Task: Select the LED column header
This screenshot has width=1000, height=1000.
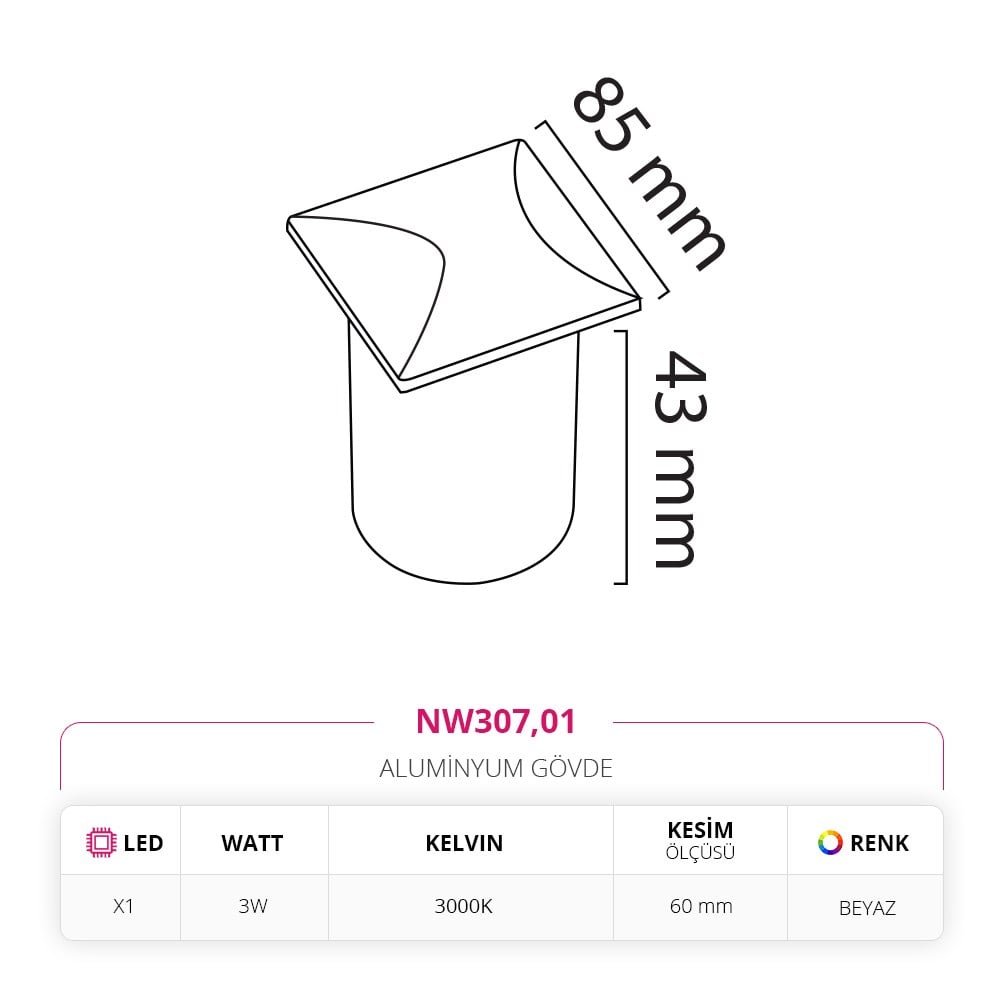Action: [124, 842]
